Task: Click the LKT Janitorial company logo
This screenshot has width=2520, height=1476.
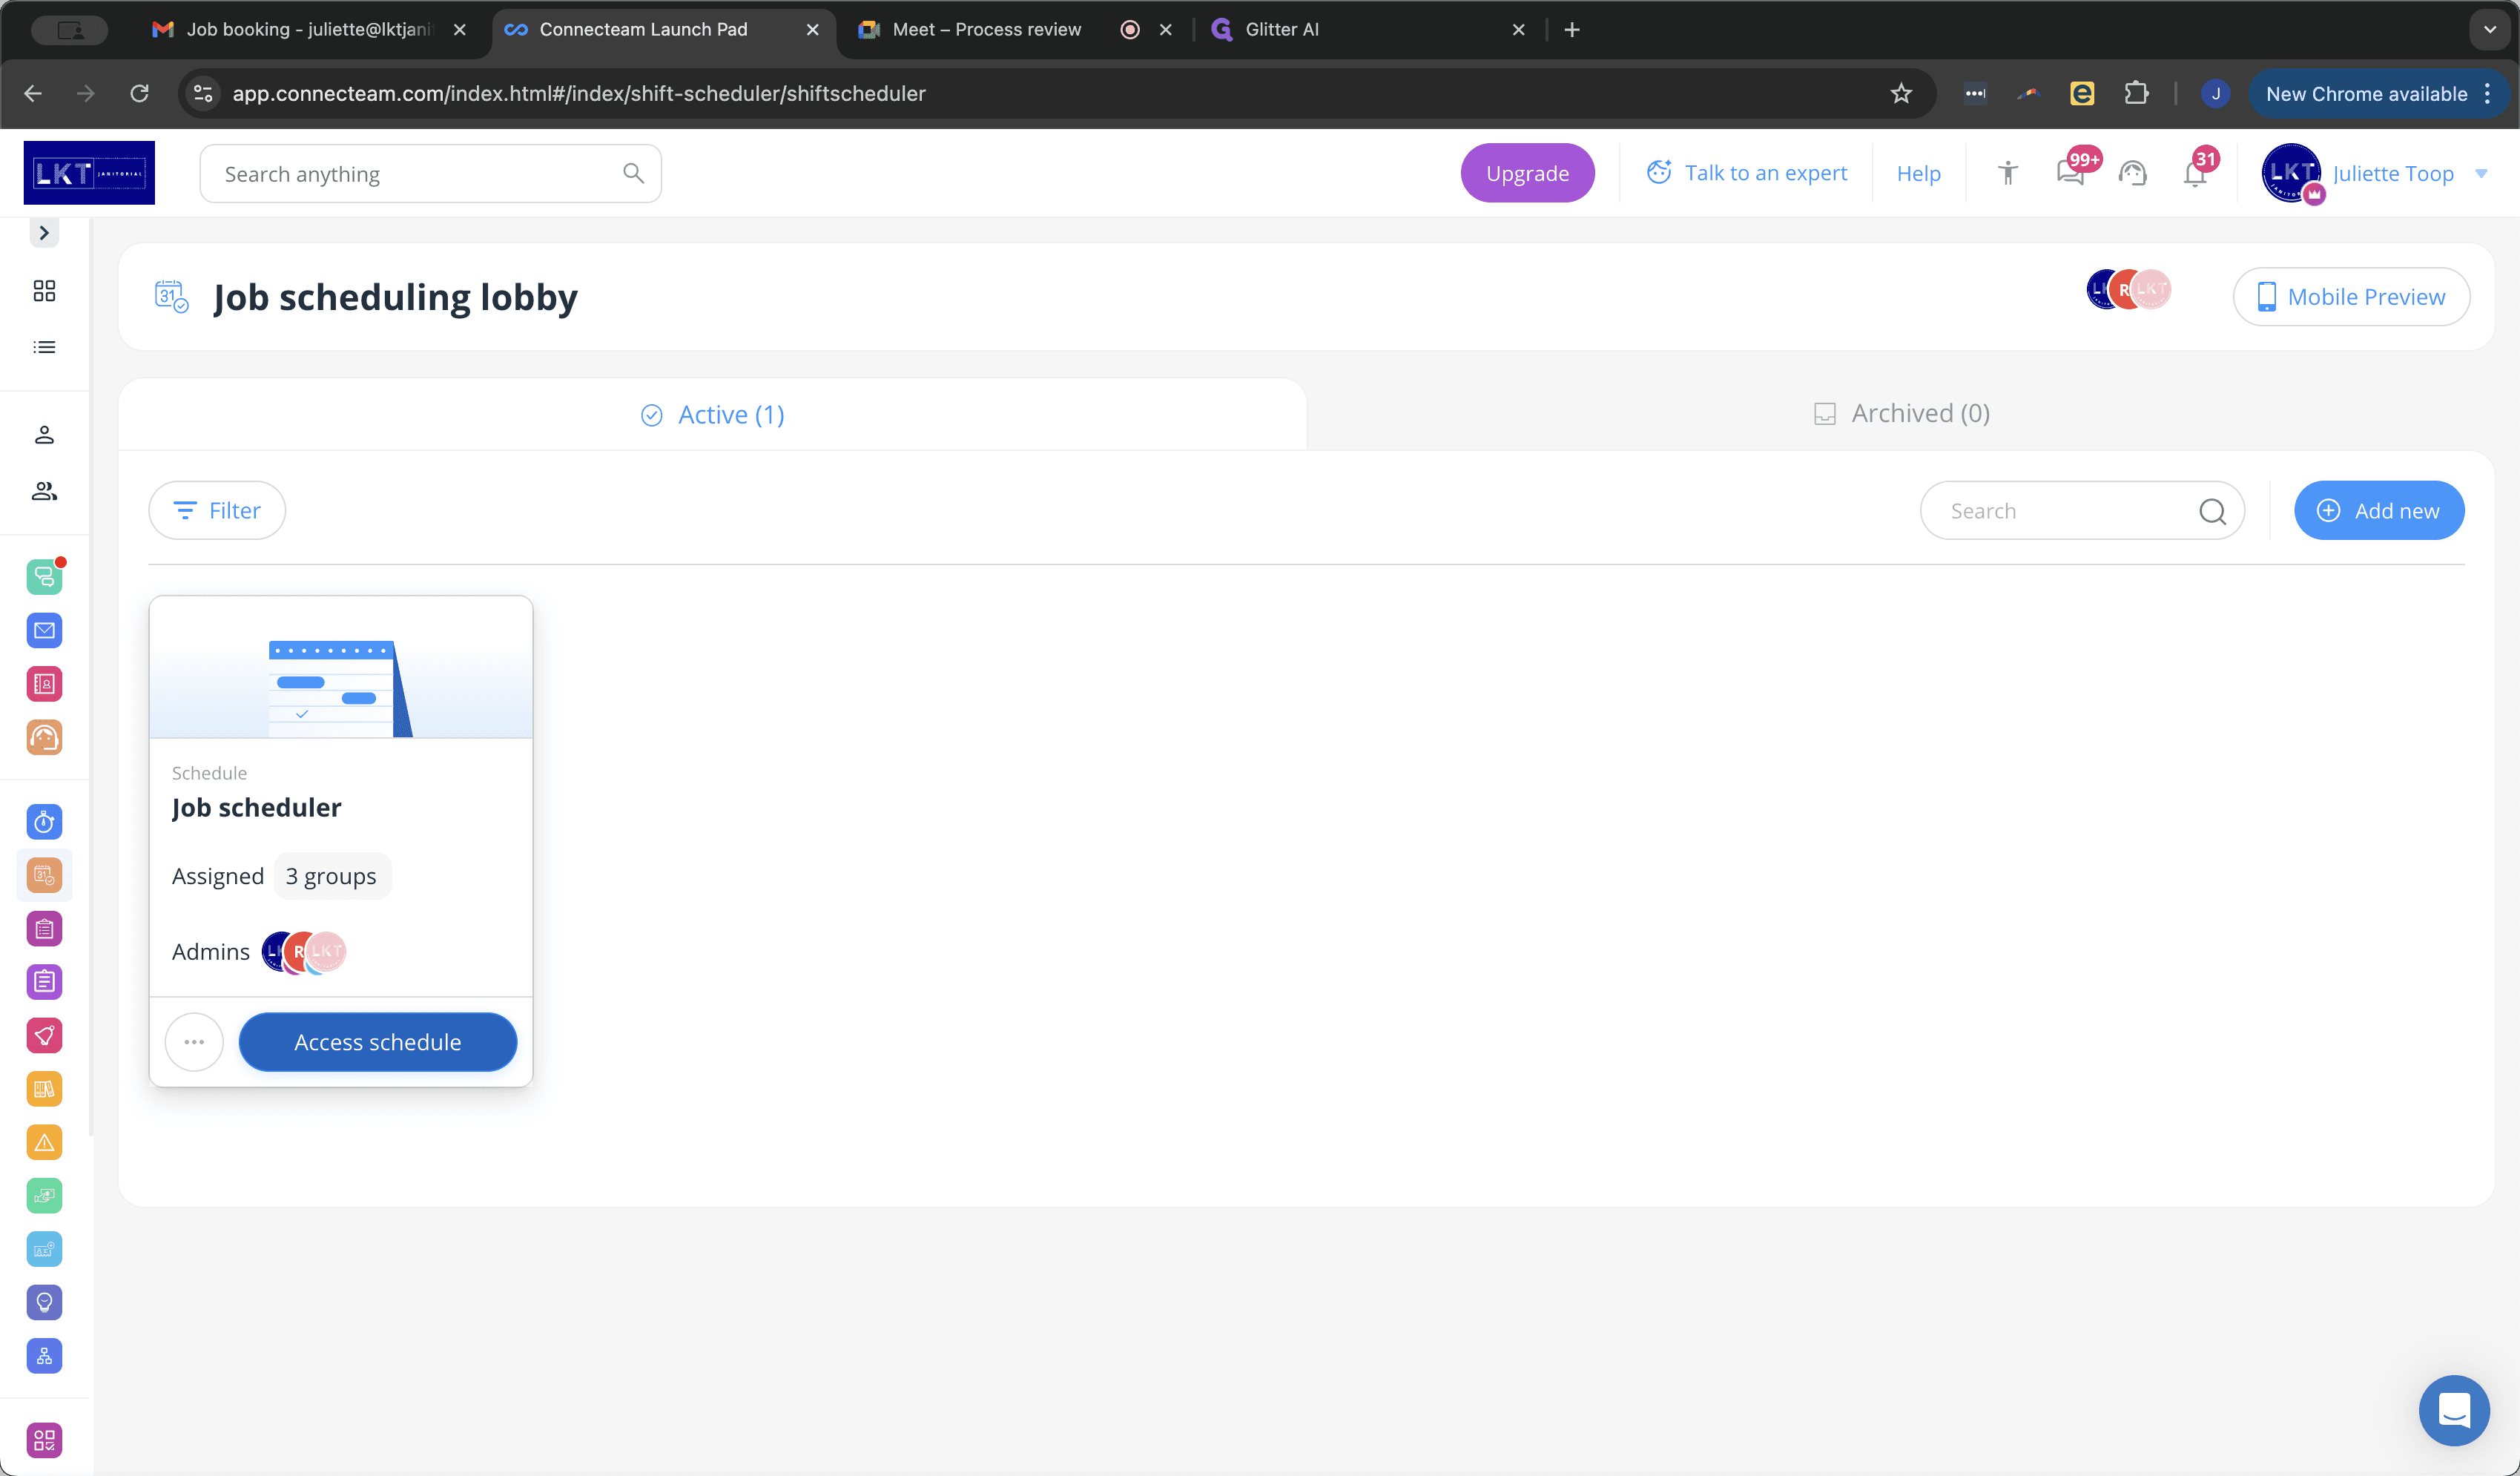Action: coord(89,173)
